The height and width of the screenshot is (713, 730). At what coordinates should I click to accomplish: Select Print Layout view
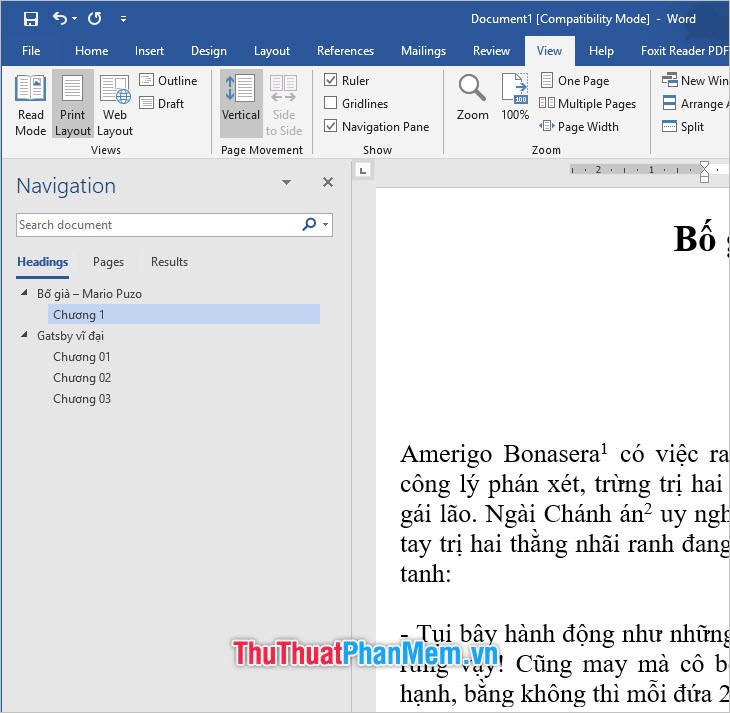73,105
